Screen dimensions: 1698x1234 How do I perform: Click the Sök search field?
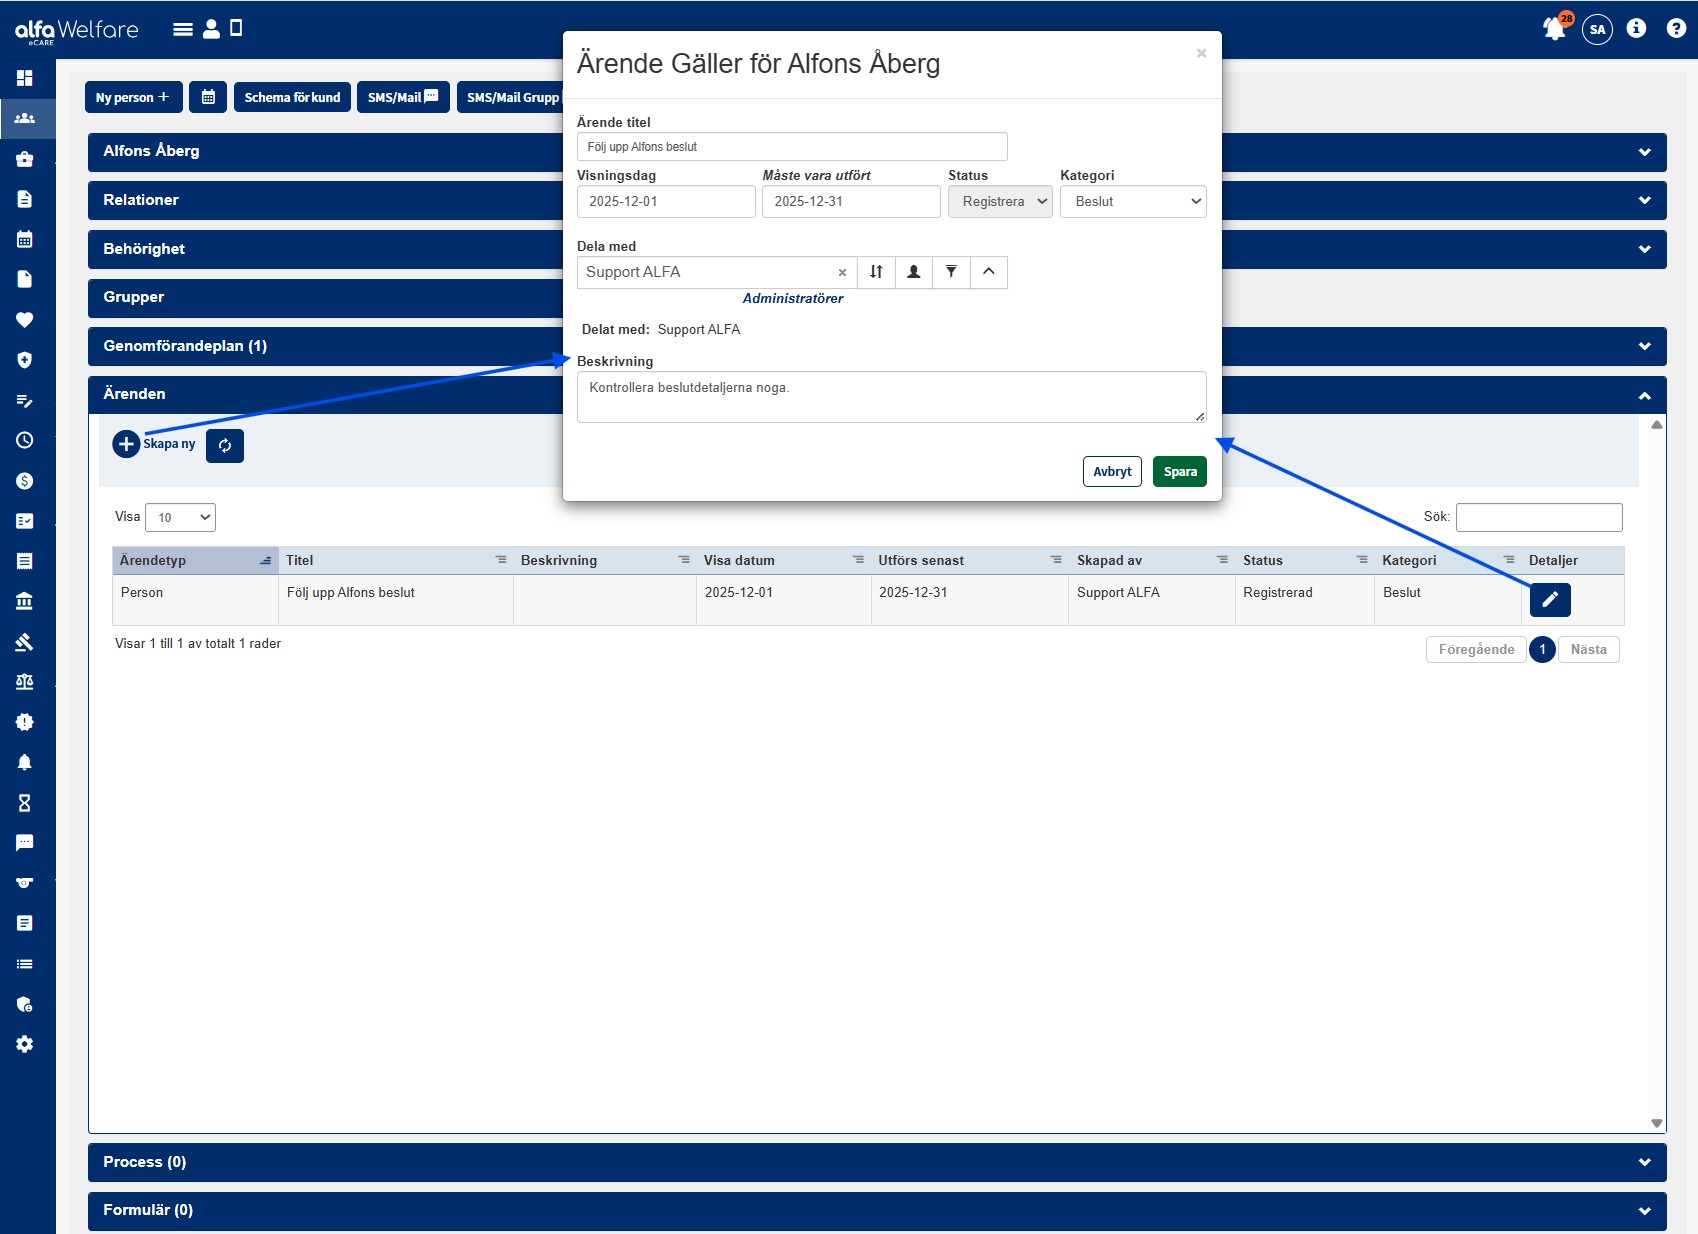1538,517
